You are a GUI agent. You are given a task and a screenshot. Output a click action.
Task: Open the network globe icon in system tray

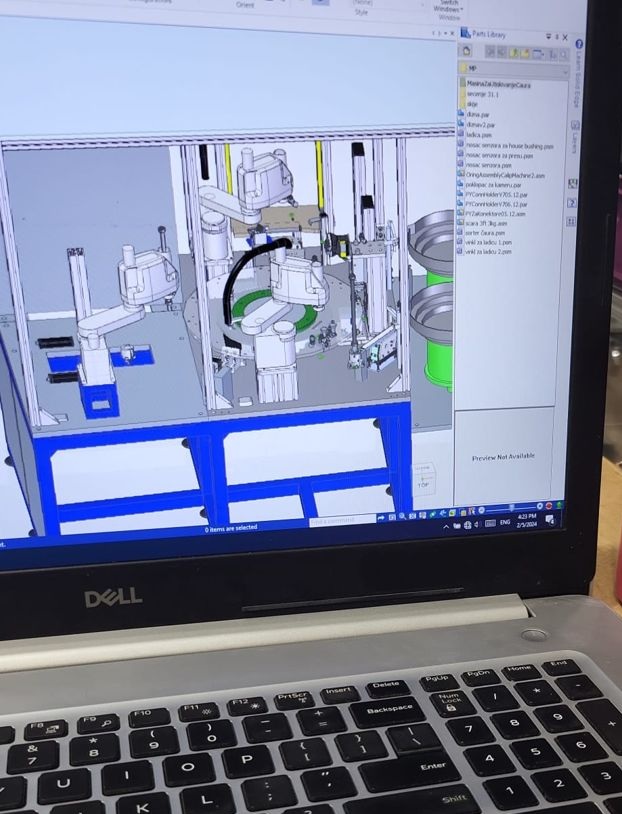467,525
